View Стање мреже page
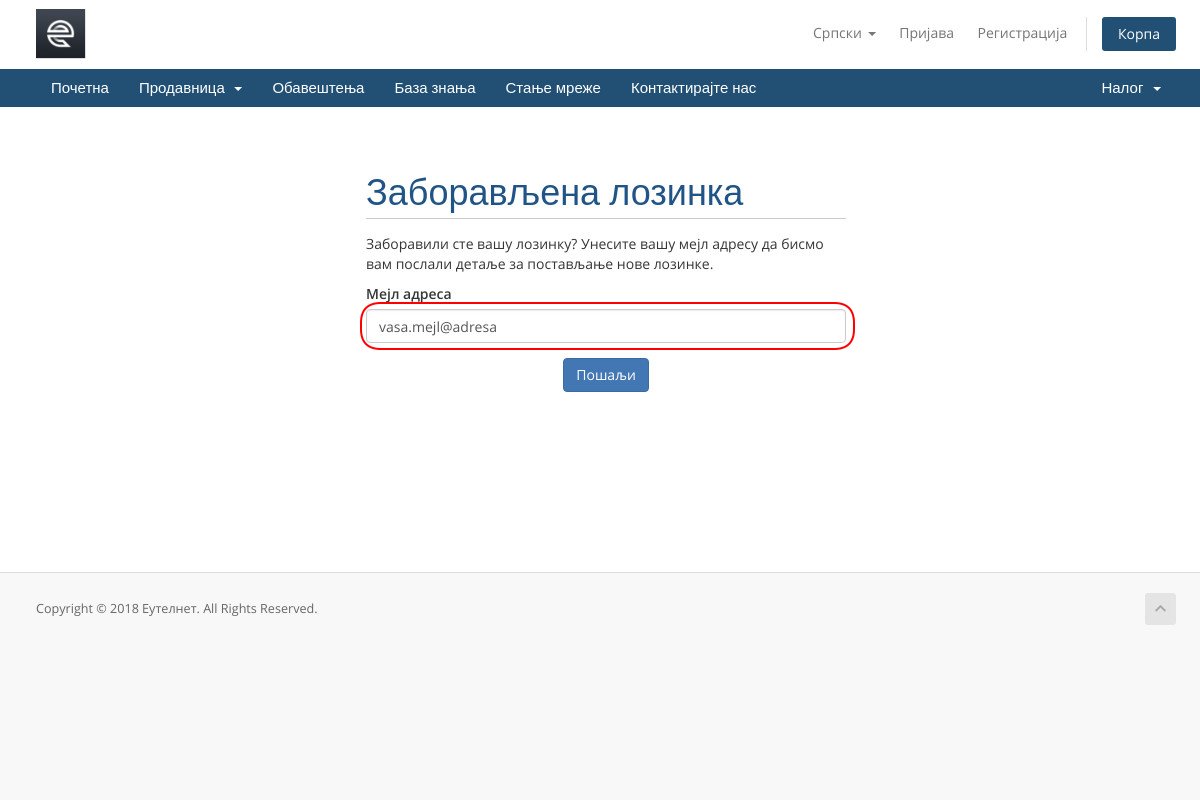The width and height of the screenshot is (1200, 800). pos(553,88)
